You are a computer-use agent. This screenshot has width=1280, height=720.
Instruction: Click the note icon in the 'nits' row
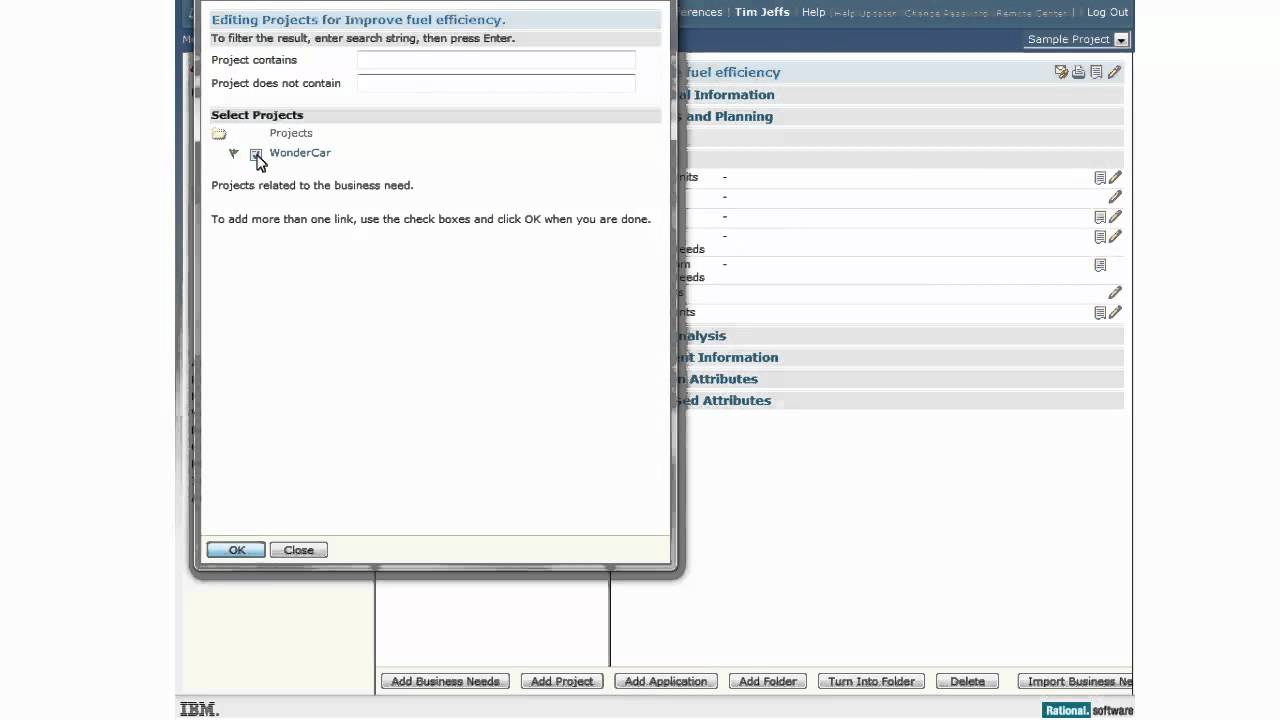(x=1100, y=178)
